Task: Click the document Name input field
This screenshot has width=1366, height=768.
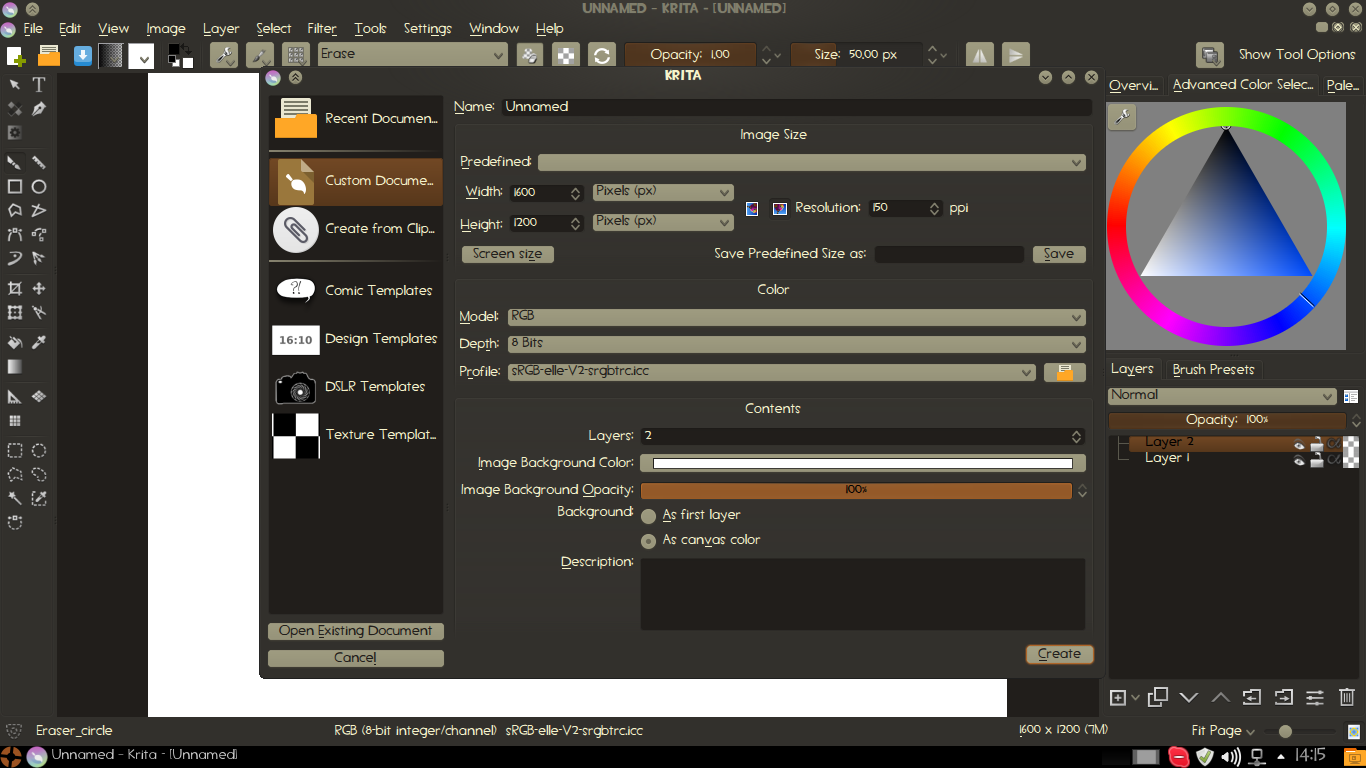Action: pyautogui.click(x=796, y=107)
